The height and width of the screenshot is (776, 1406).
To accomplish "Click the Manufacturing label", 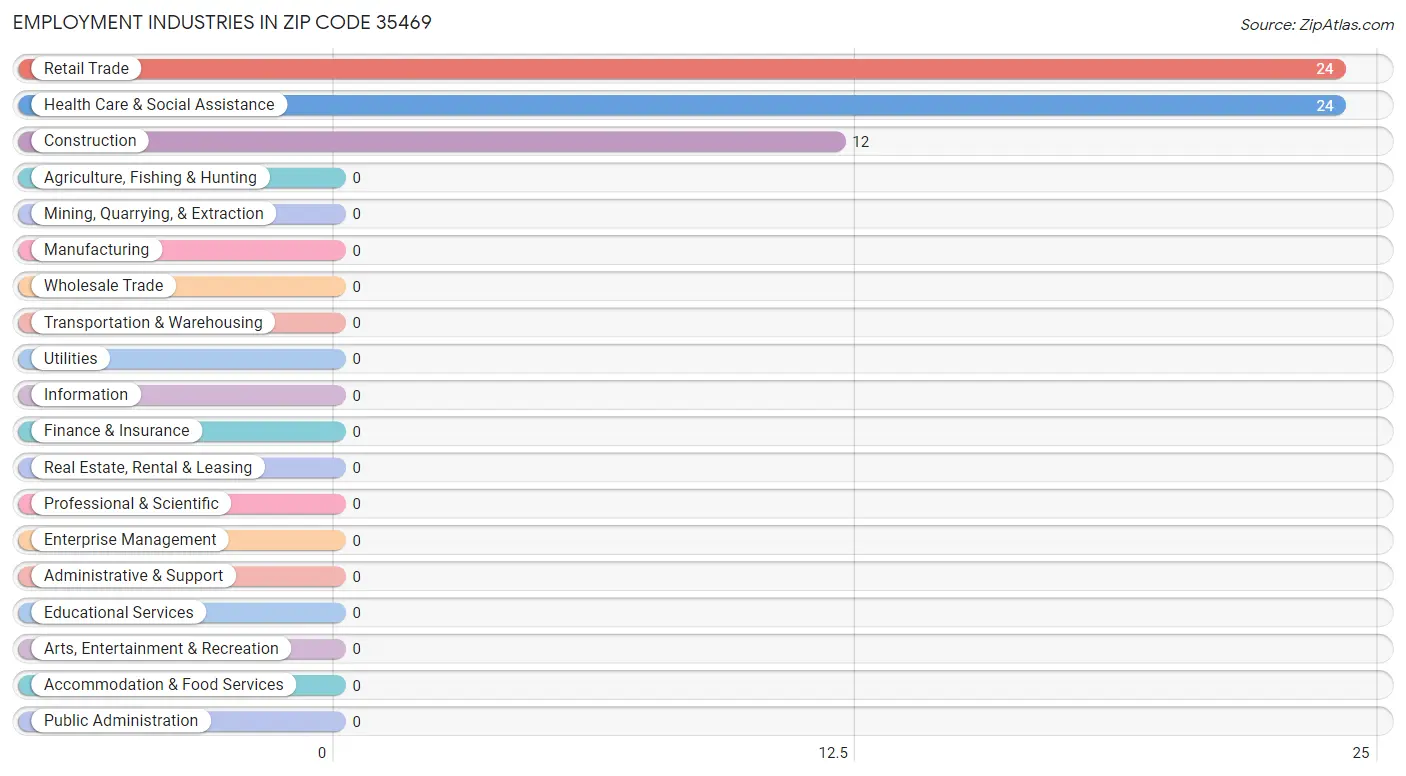I will [96, 249].
